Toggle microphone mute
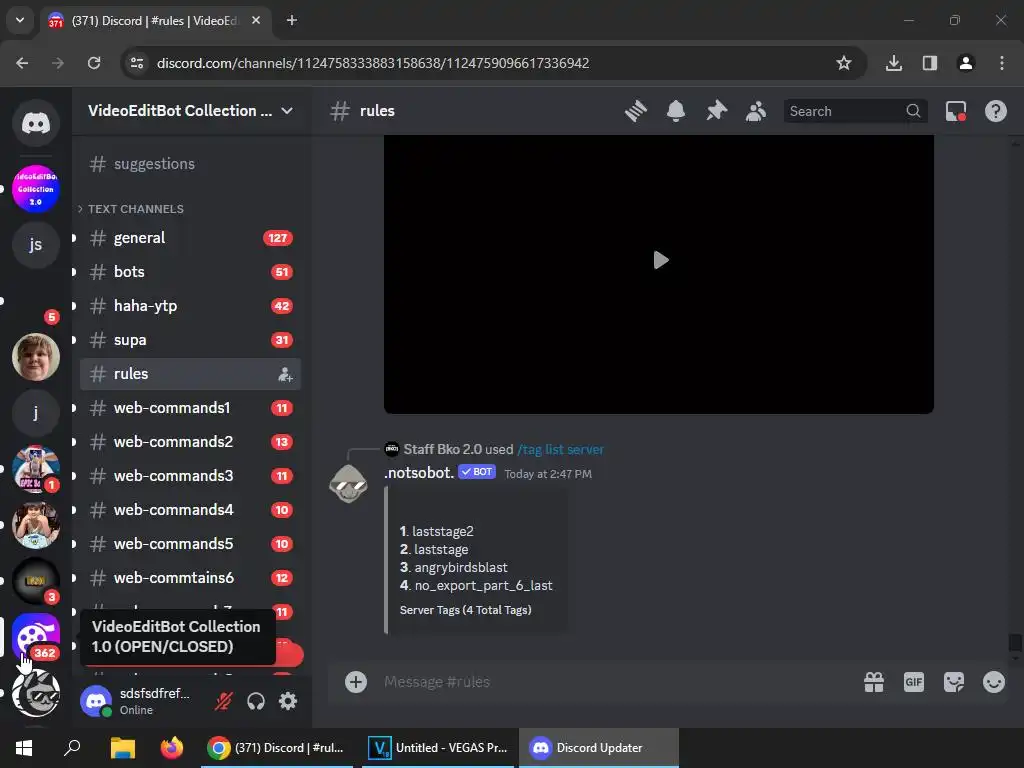The height and width of the screenshot is (768, 1024). point(223,701)
